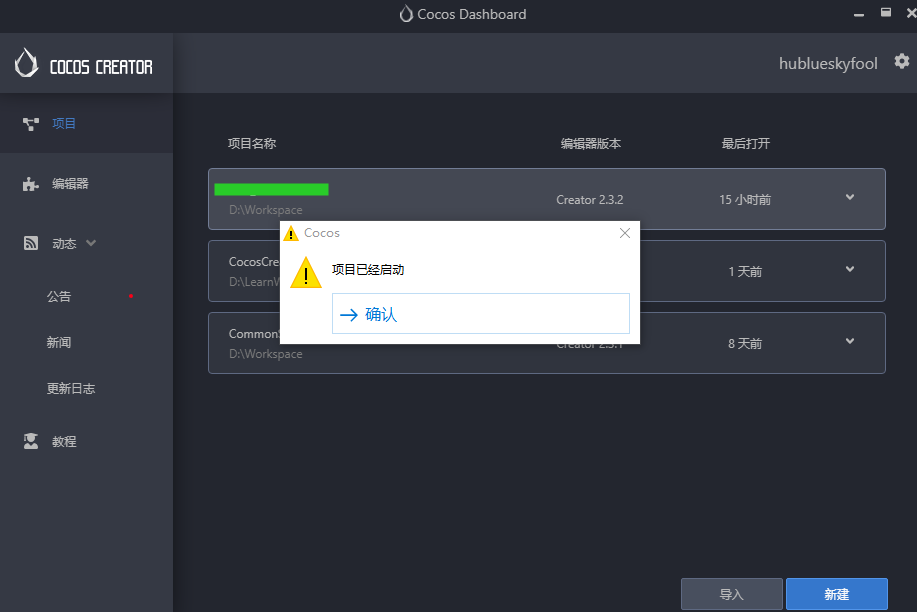Click the red dot beside 公告
Image resolution: width=917 pixels, height=612 pixels.
click(x=131, y=296)
